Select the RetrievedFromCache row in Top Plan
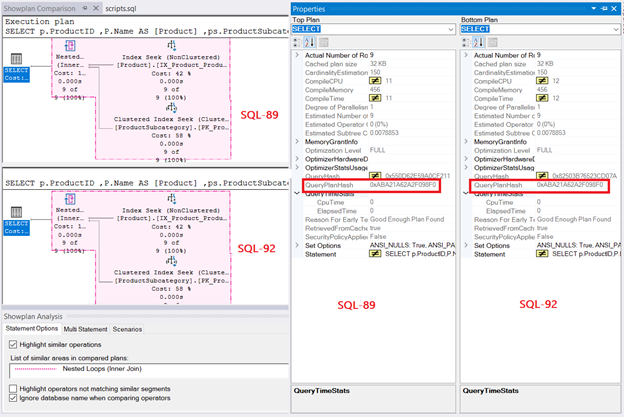The image size is (624, 417). click(378, 228)
